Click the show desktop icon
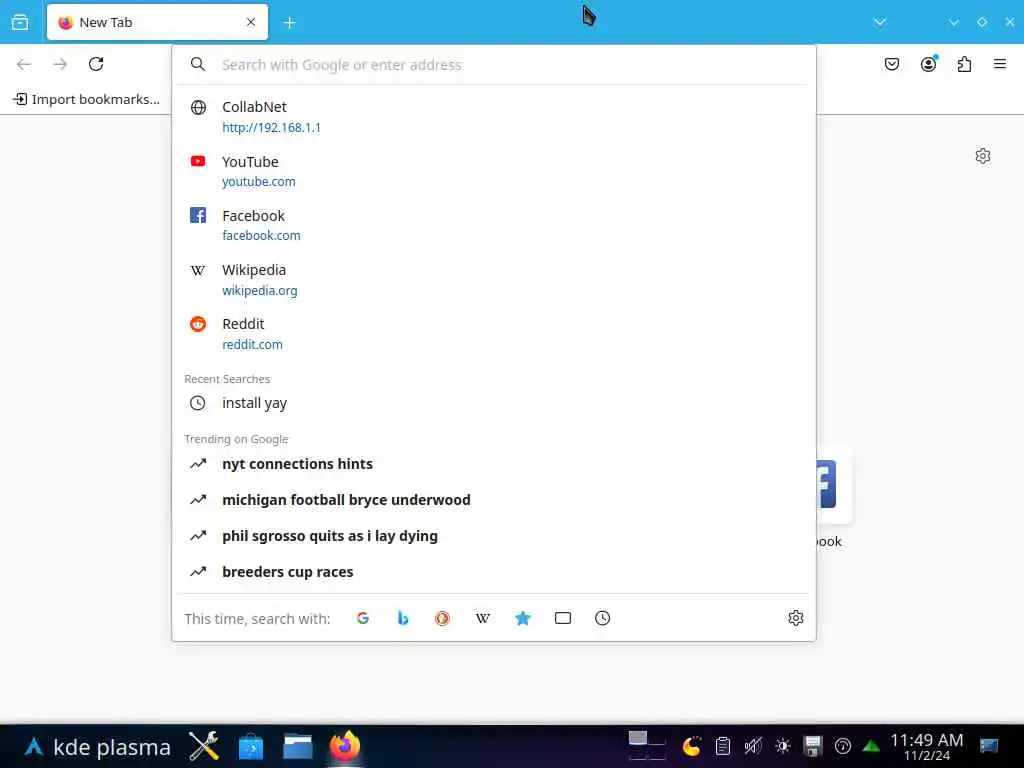Image resolution: width=1024 pixels, height=768 pixels. 989,746
